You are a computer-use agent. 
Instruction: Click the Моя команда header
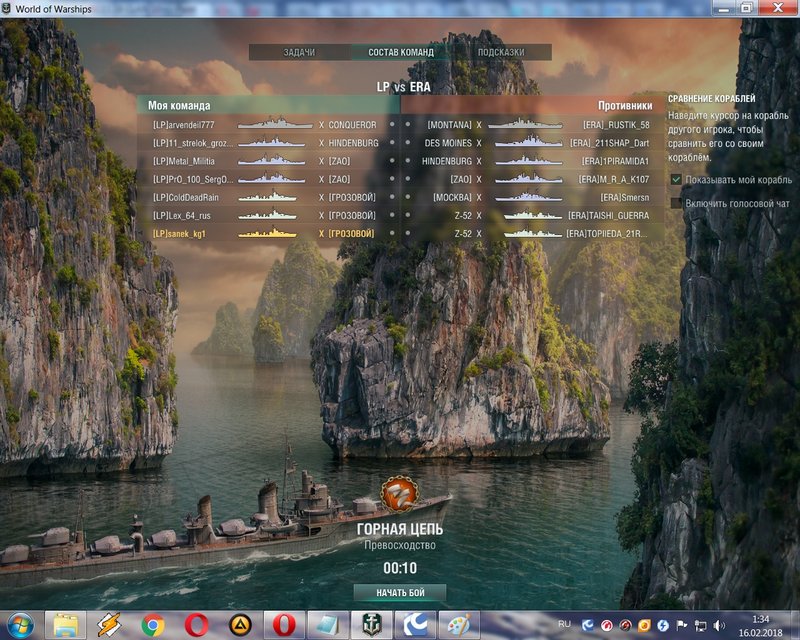[179, 106]
